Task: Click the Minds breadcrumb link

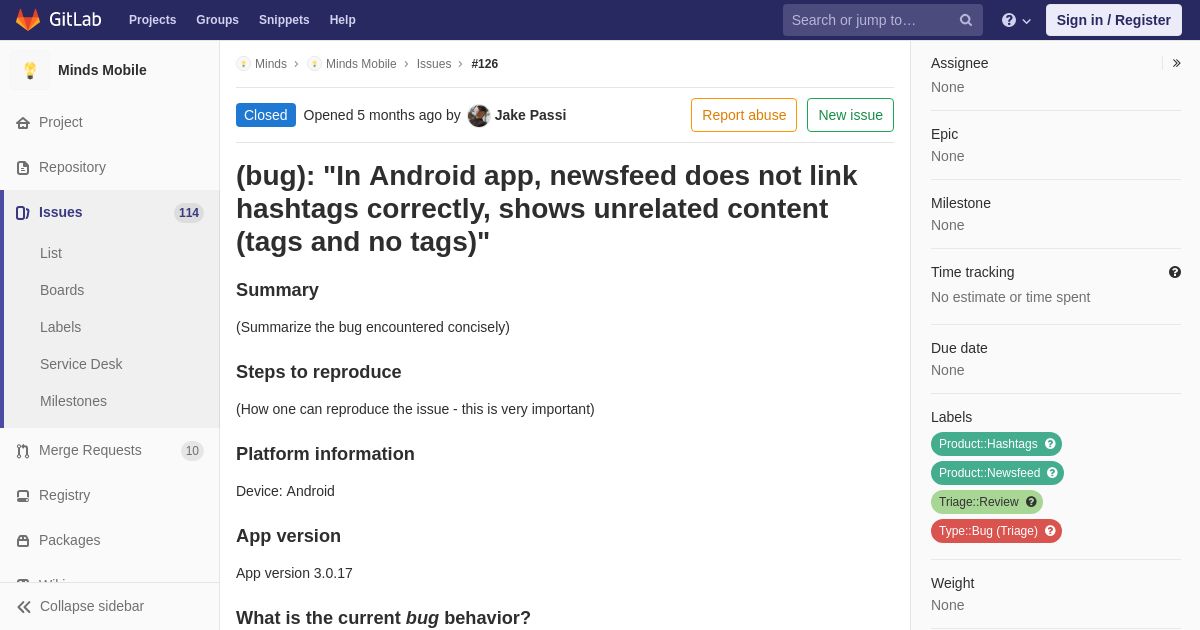Action: (271, 64)
